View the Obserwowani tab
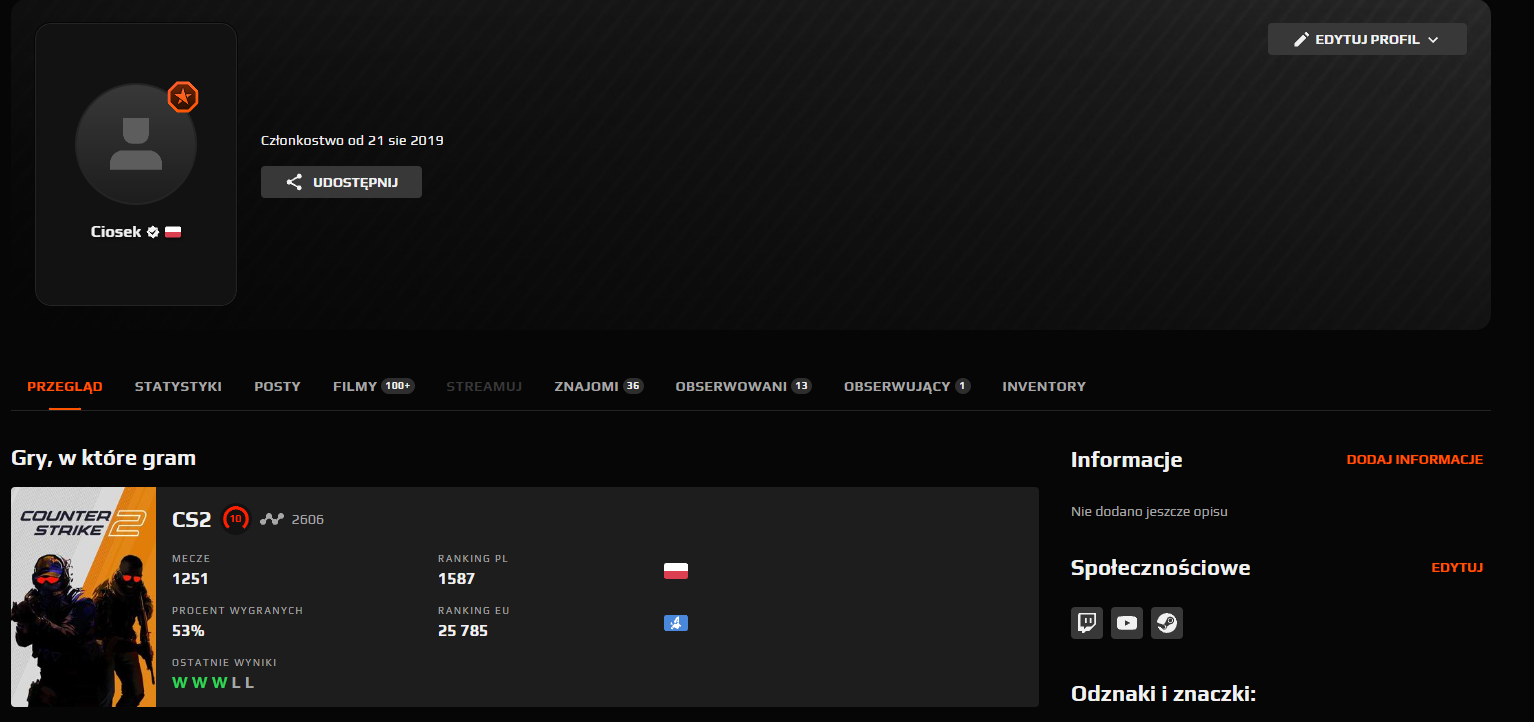 [x=743, y=386]
